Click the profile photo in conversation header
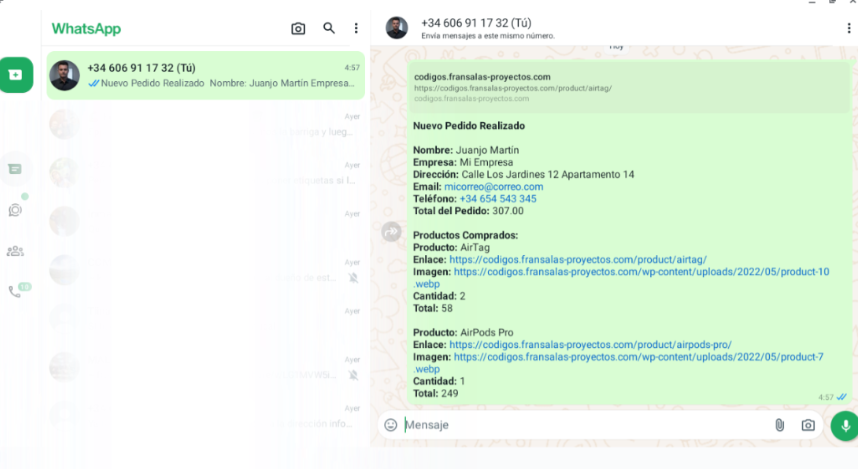858x469 pixels. pyautogui.click(x=397, y=28)
